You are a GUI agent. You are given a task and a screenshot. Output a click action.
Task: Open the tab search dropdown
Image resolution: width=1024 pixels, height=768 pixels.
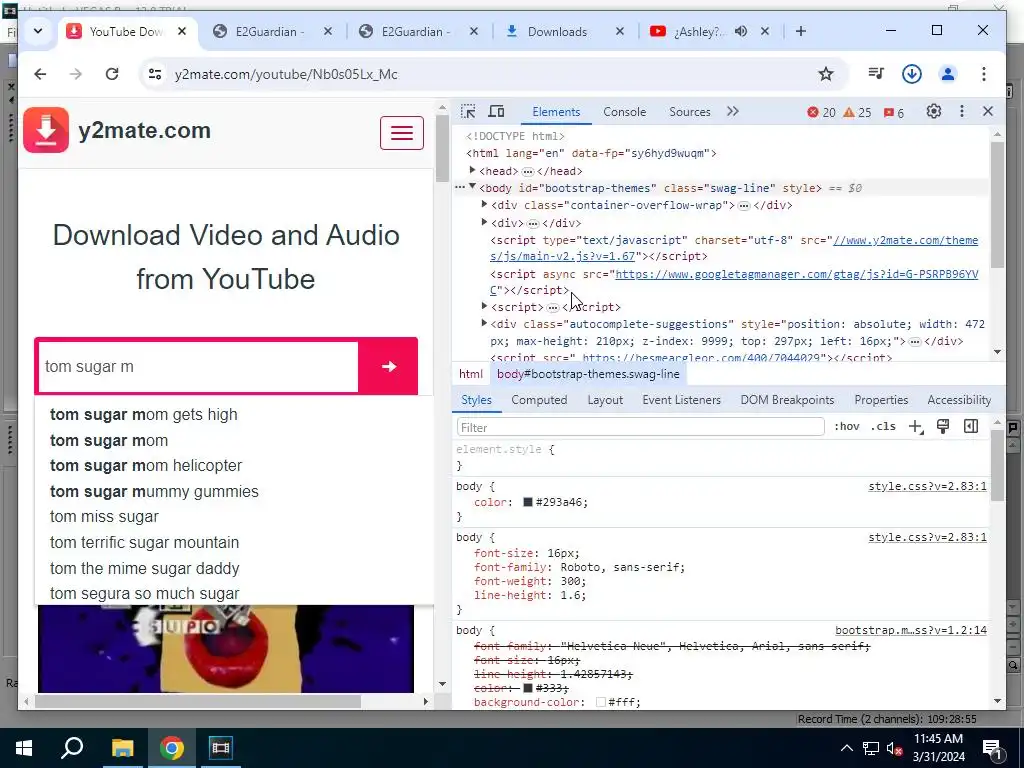[x=38, y=31]
